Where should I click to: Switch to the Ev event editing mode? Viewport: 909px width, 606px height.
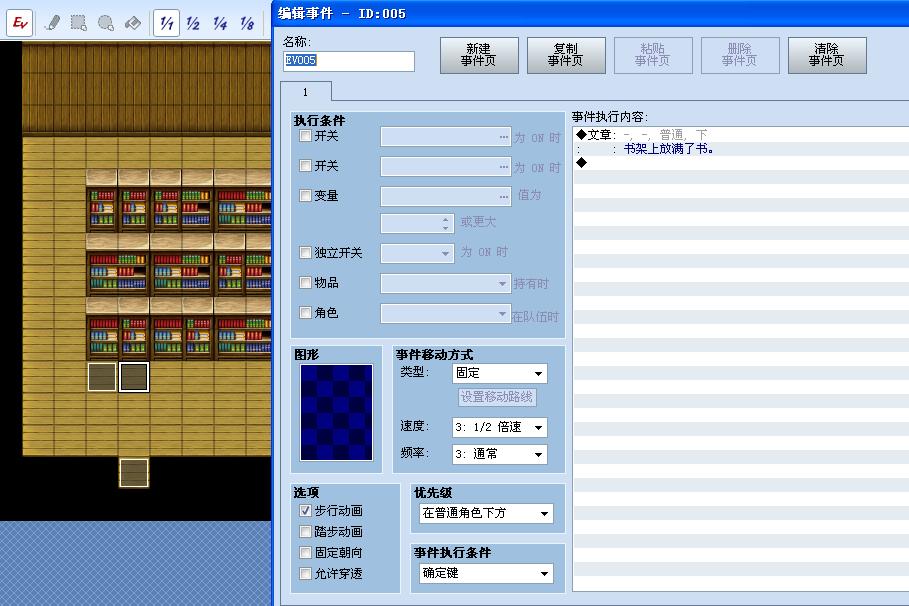[20, 23]
